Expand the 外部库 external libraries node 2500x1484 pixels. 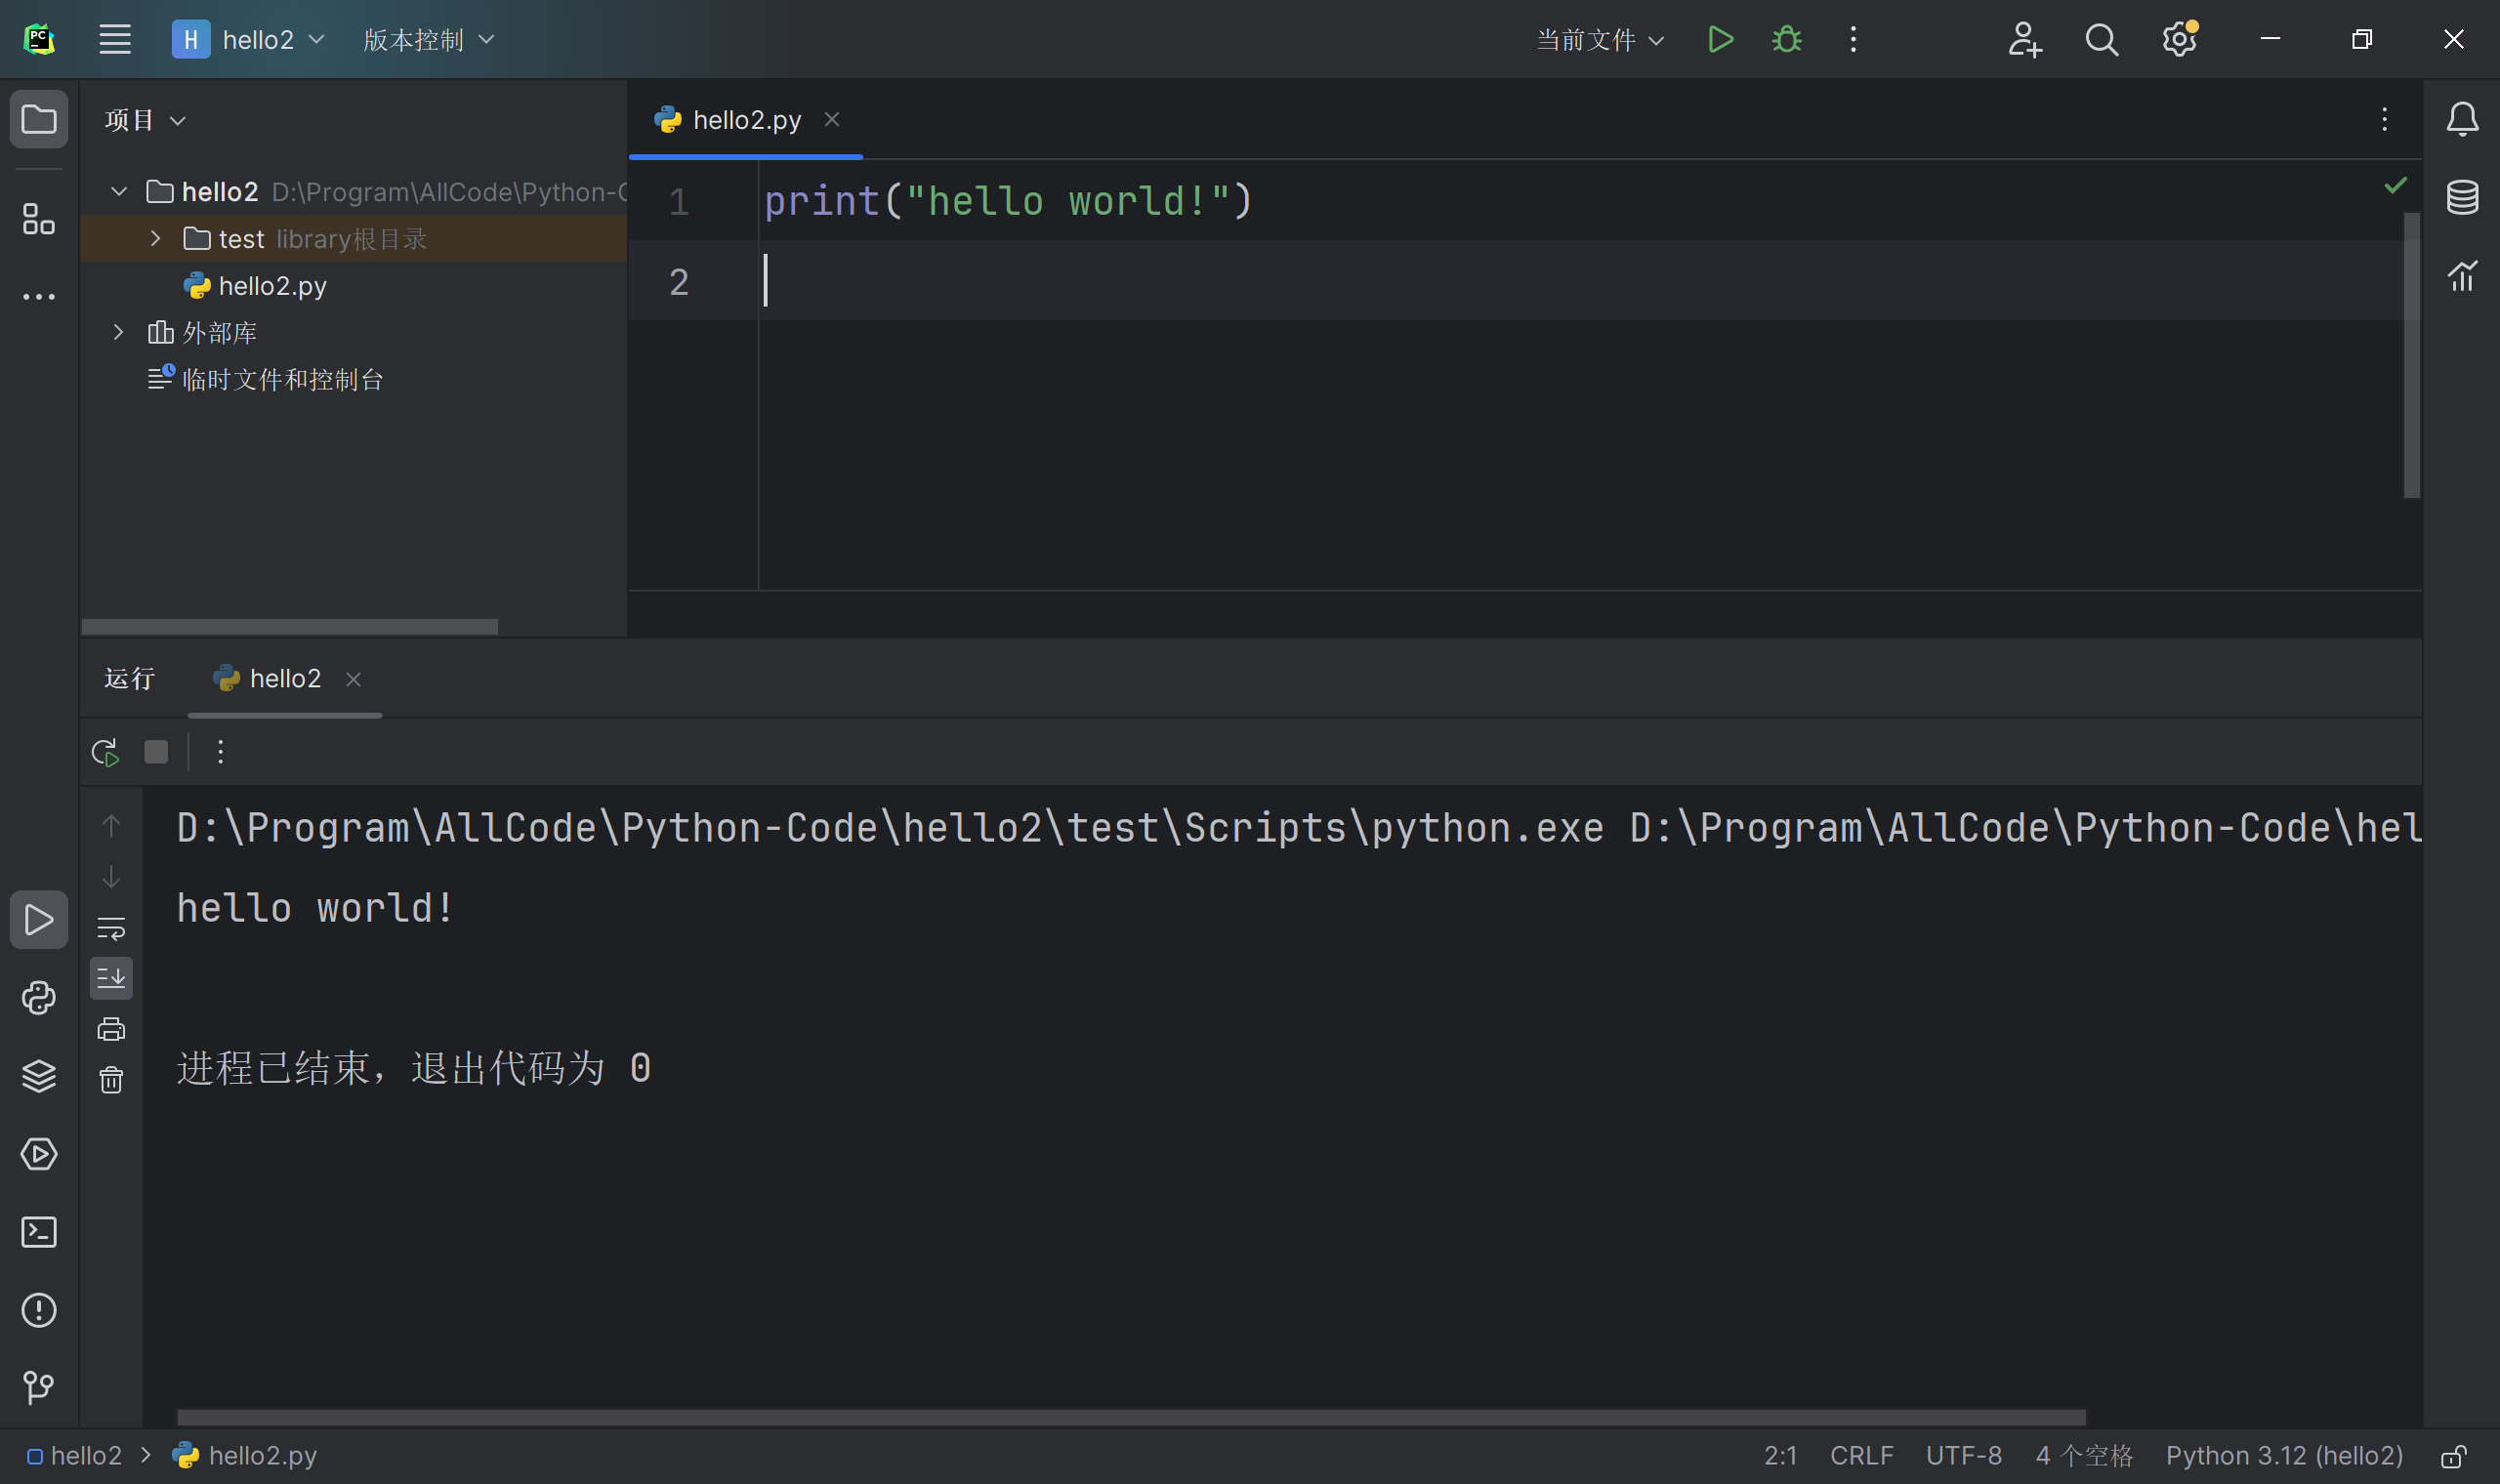pyautogui.click(x=118, y=332)
